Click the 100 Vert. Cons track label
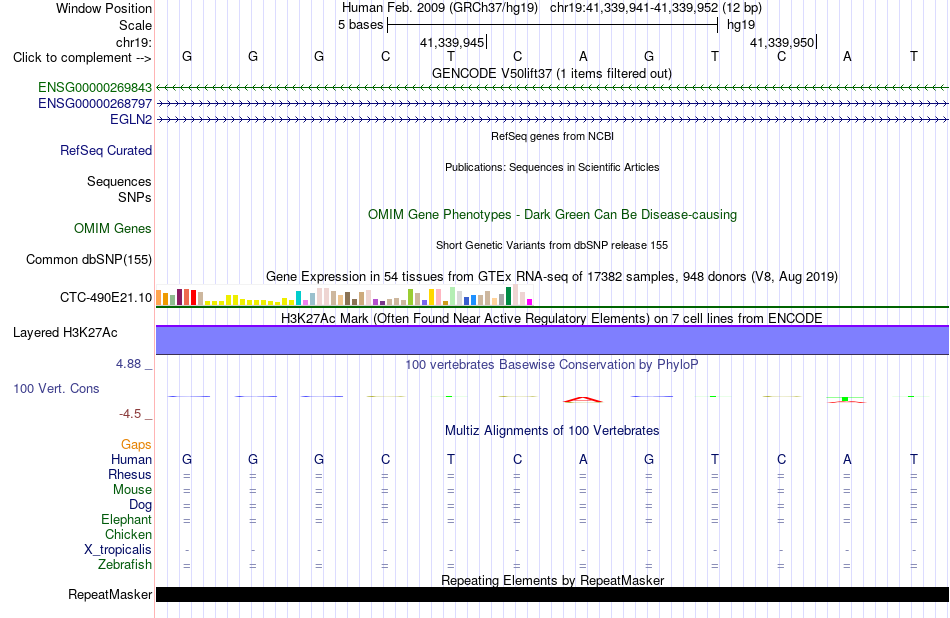 point(56,388)
